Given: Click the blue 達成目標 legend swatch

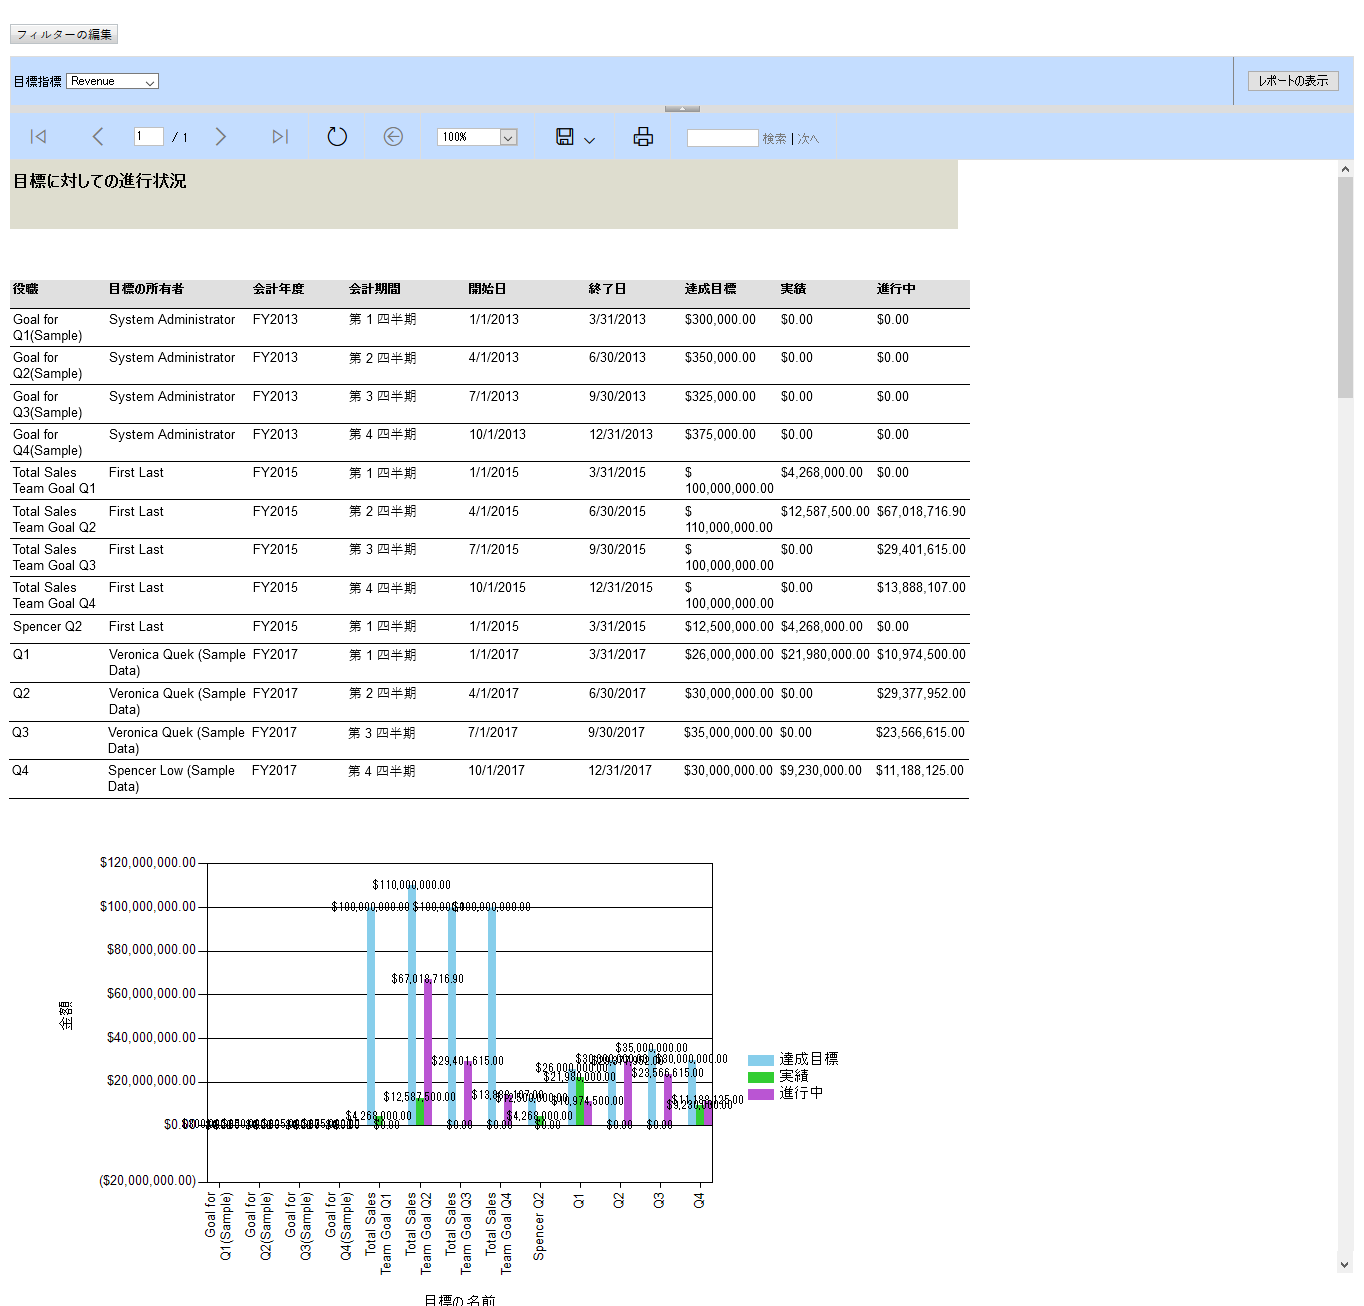Looking at the screenshot, I should click(760, 1060).
